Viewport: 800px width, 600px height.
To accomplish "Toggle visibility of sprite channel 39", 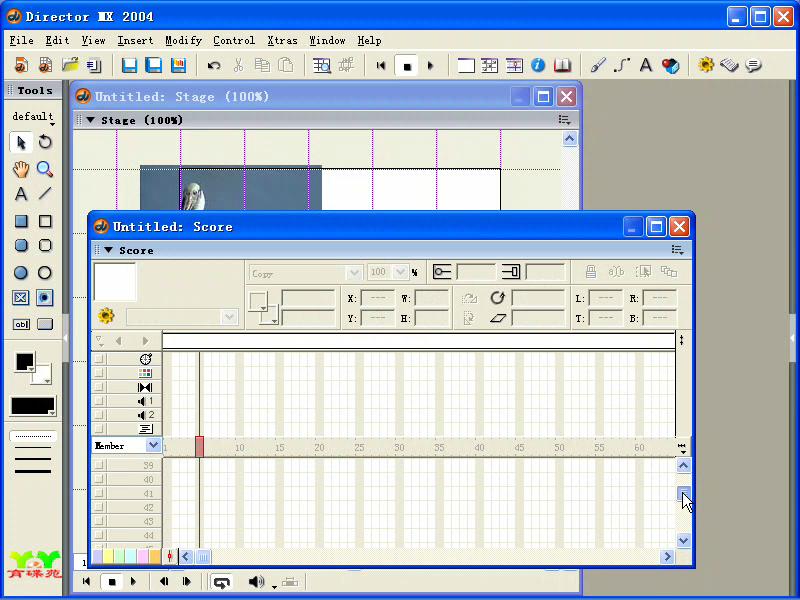I will [x=99, y=465].
